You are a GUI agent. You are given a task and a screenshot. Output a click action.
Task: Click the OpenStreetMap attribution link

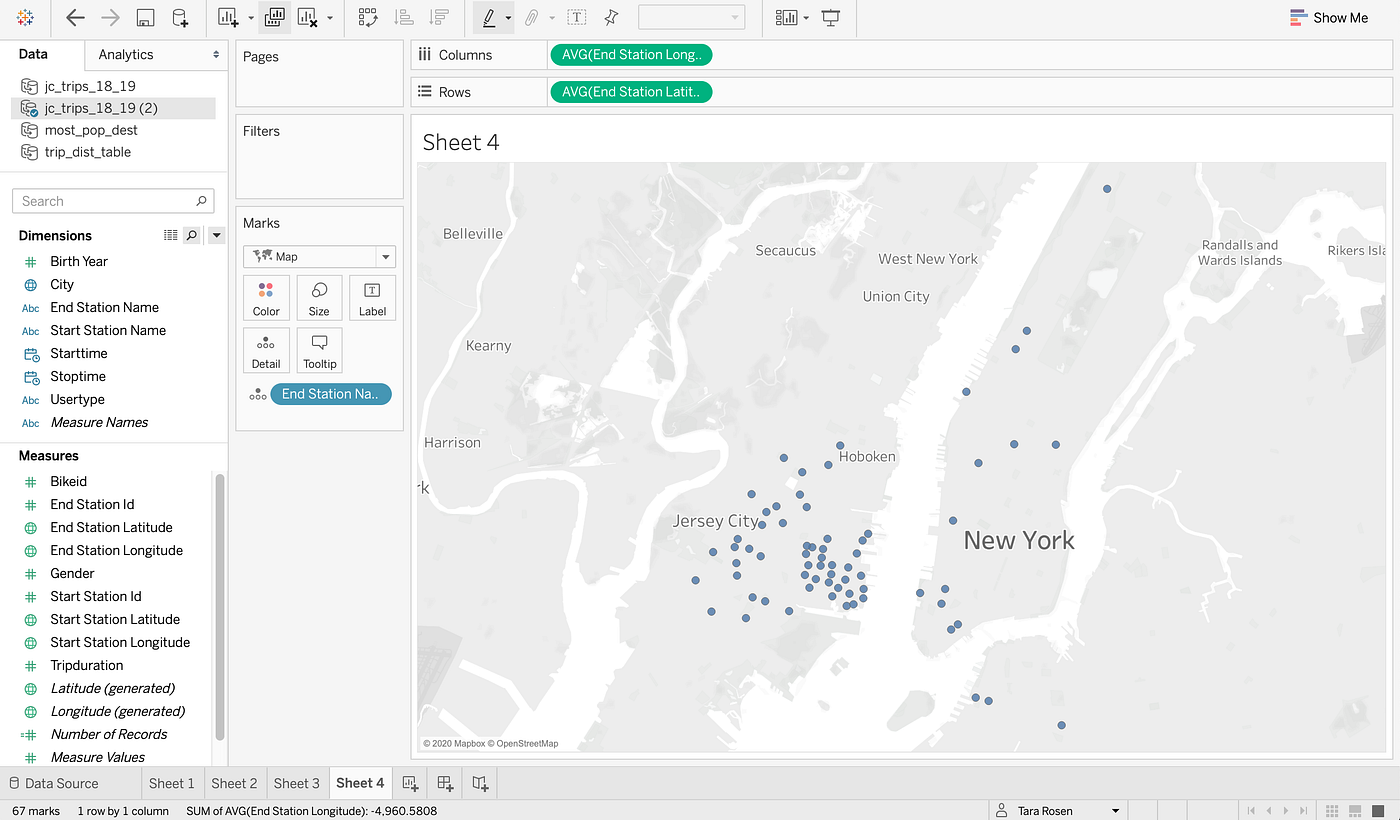tap(528, 743)
